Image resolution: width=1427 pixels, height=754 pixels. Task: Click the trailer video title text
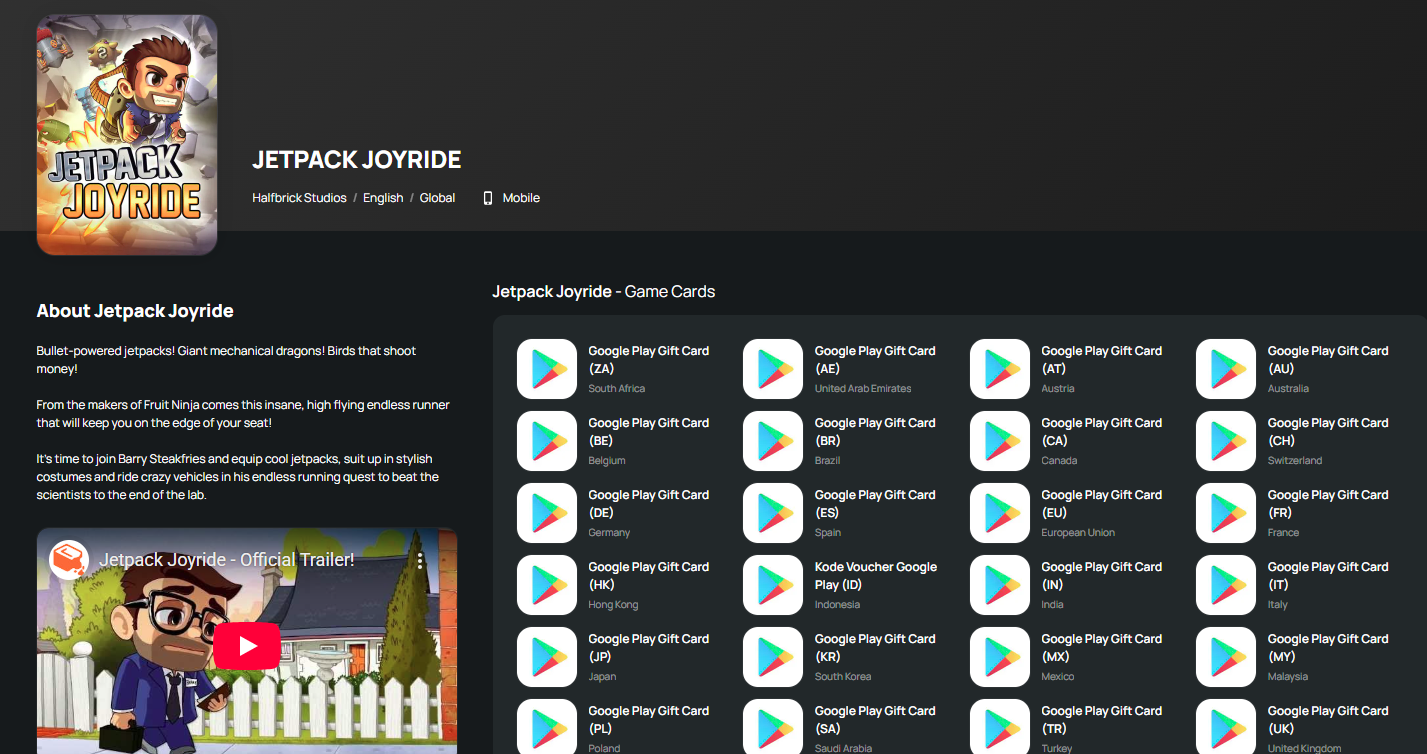(x=227, y=560)
